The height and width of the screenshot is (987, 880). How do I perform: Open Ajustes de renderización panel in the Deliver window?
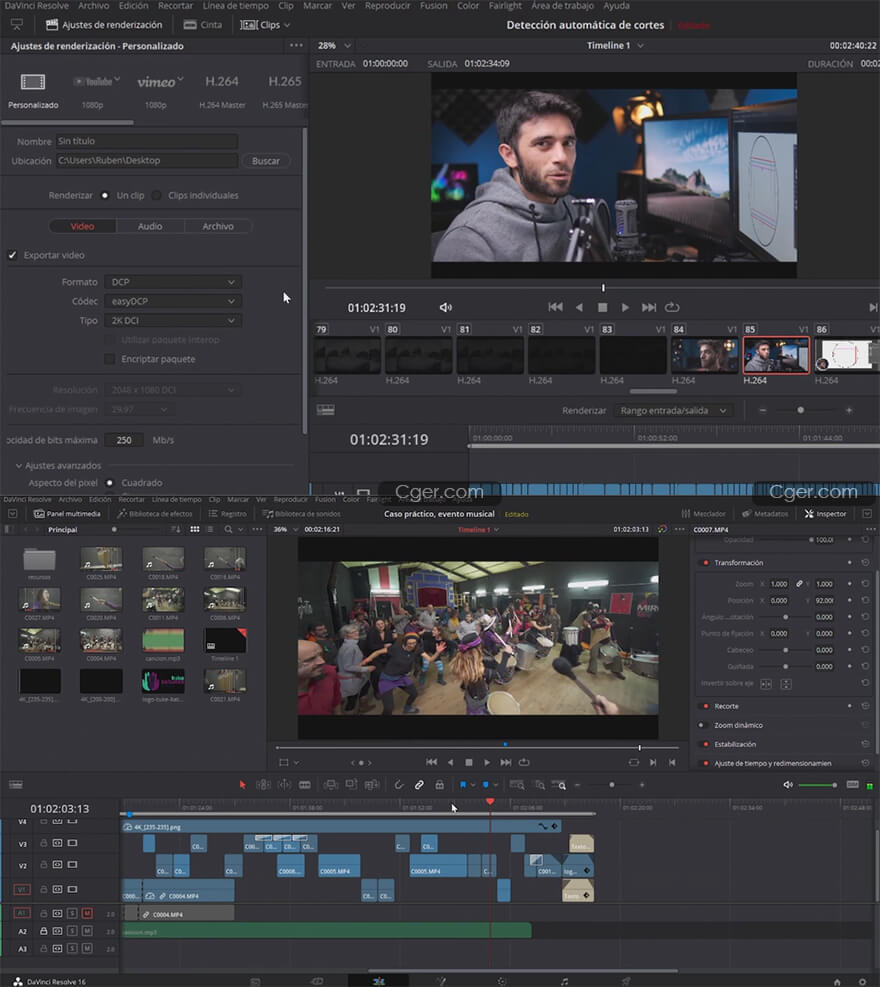point(104,25)
